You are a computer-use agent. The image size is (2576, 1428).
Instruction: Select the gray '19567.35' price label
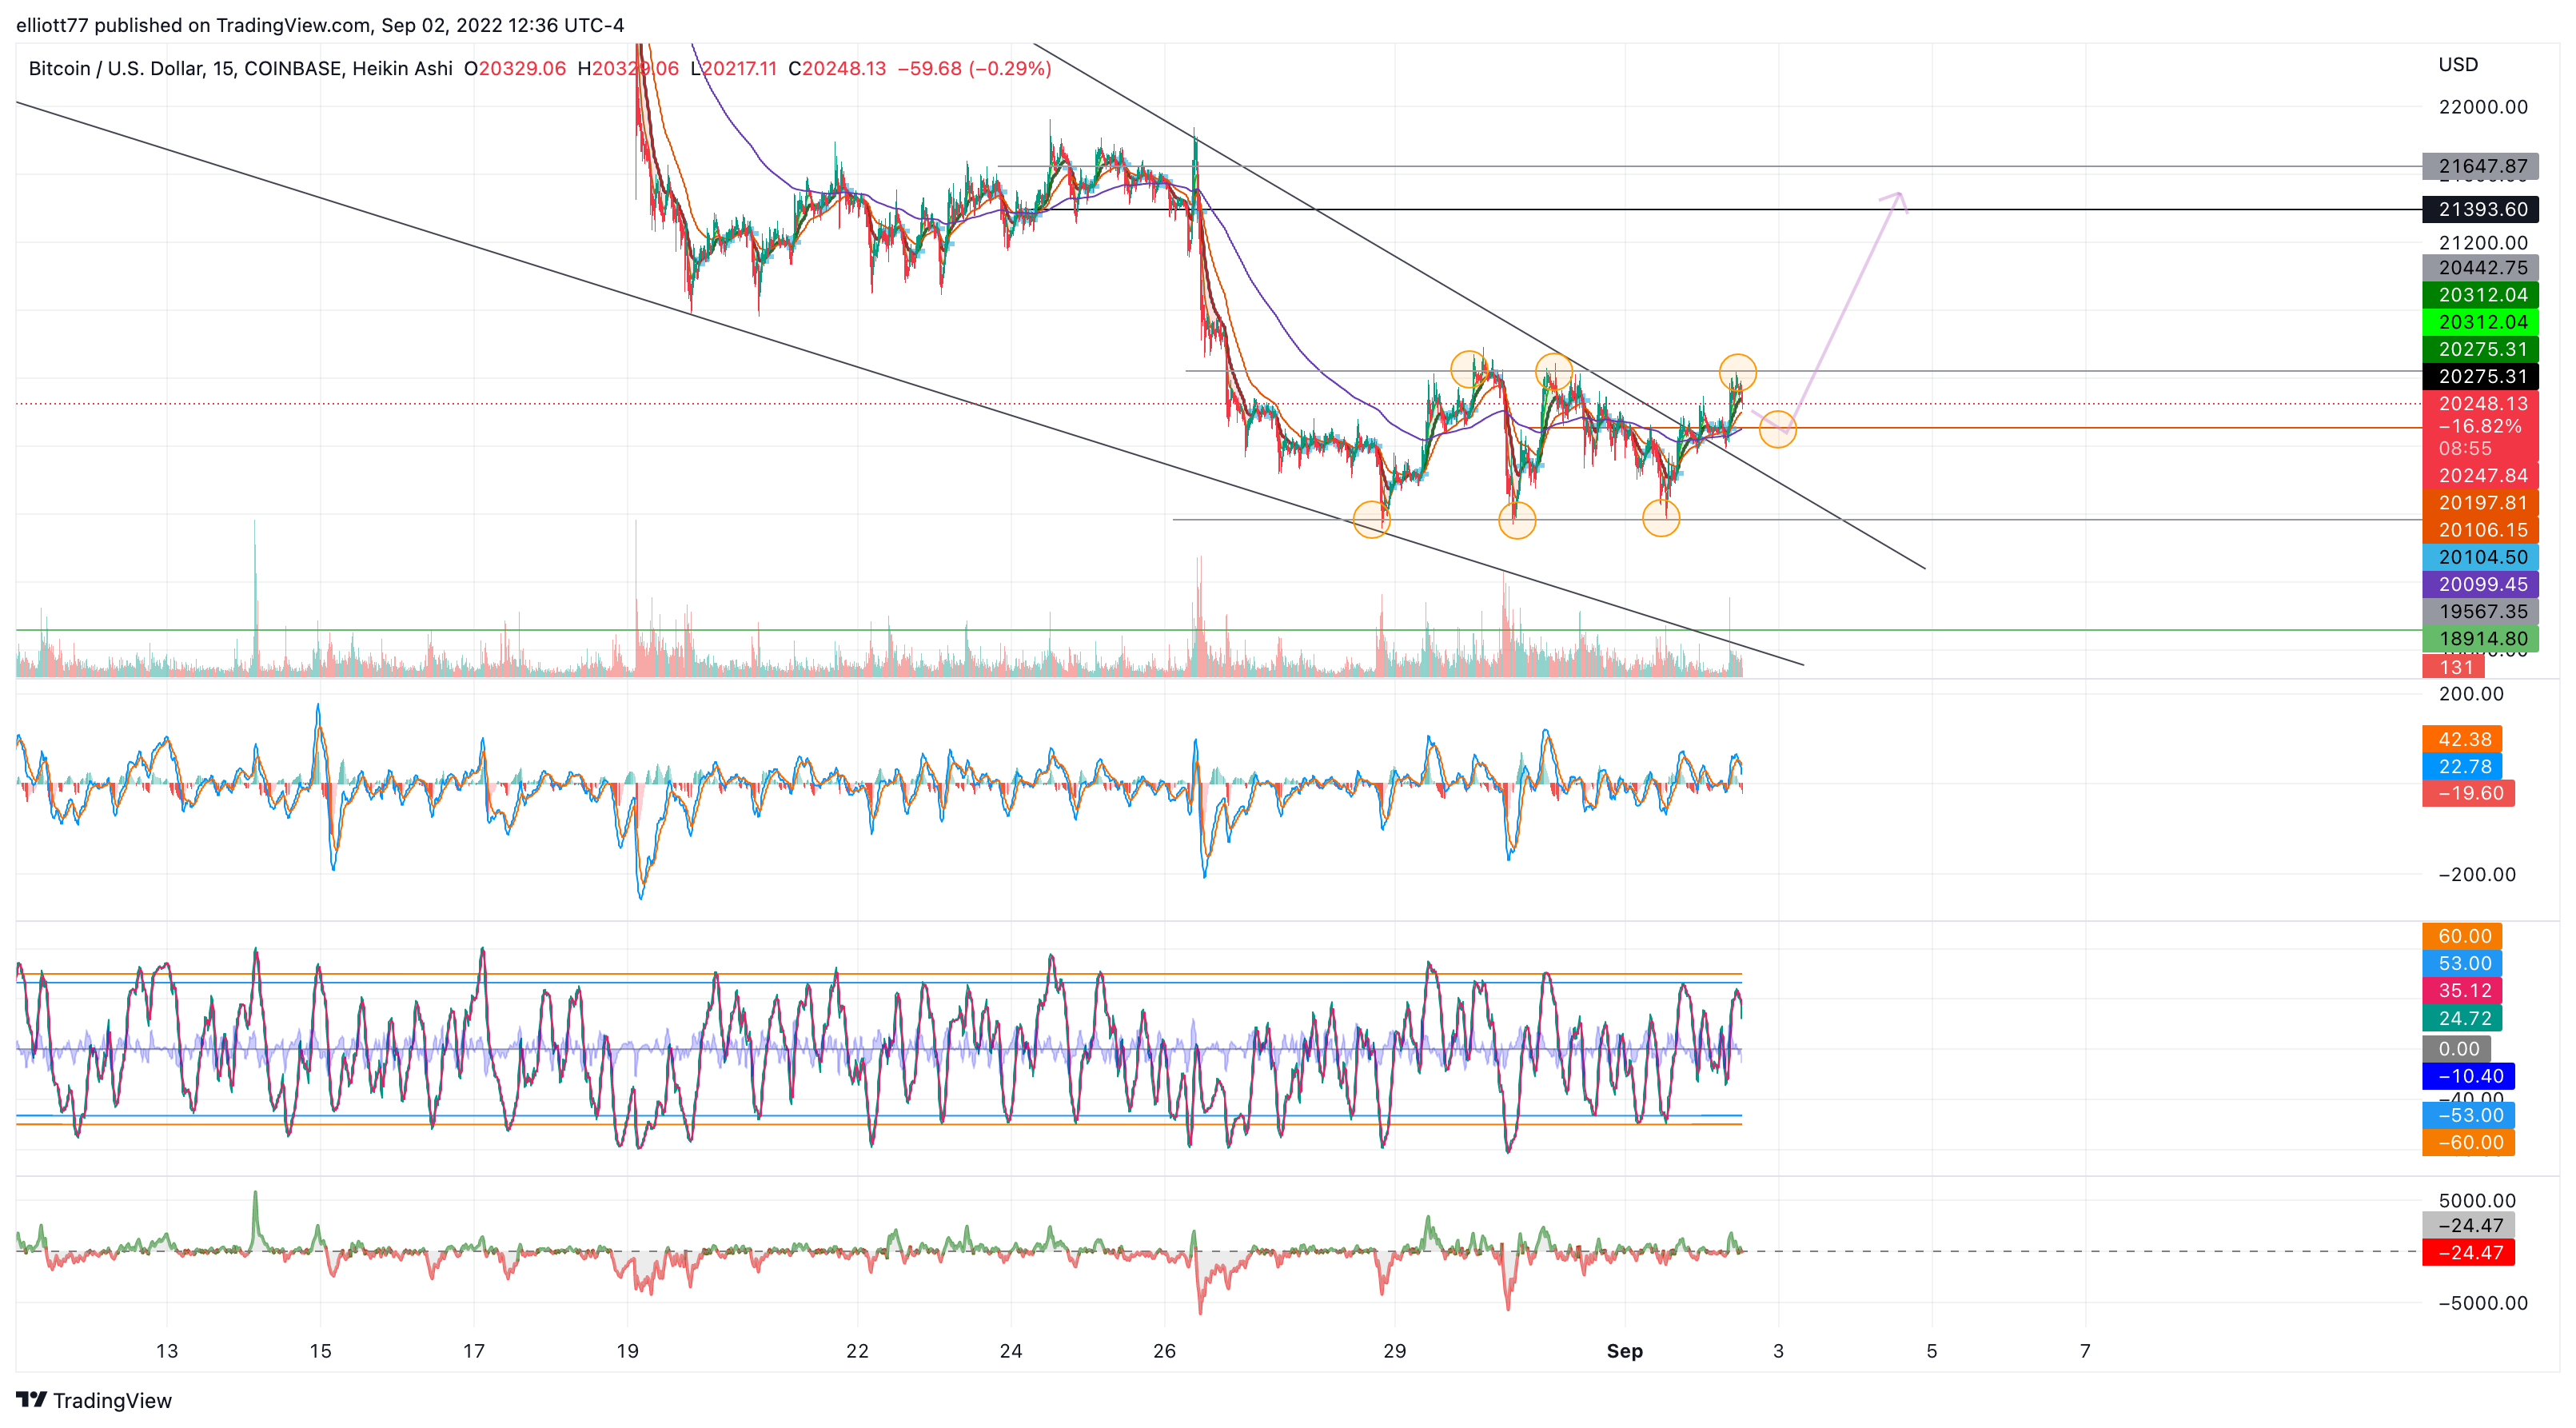coord(2480,611)
